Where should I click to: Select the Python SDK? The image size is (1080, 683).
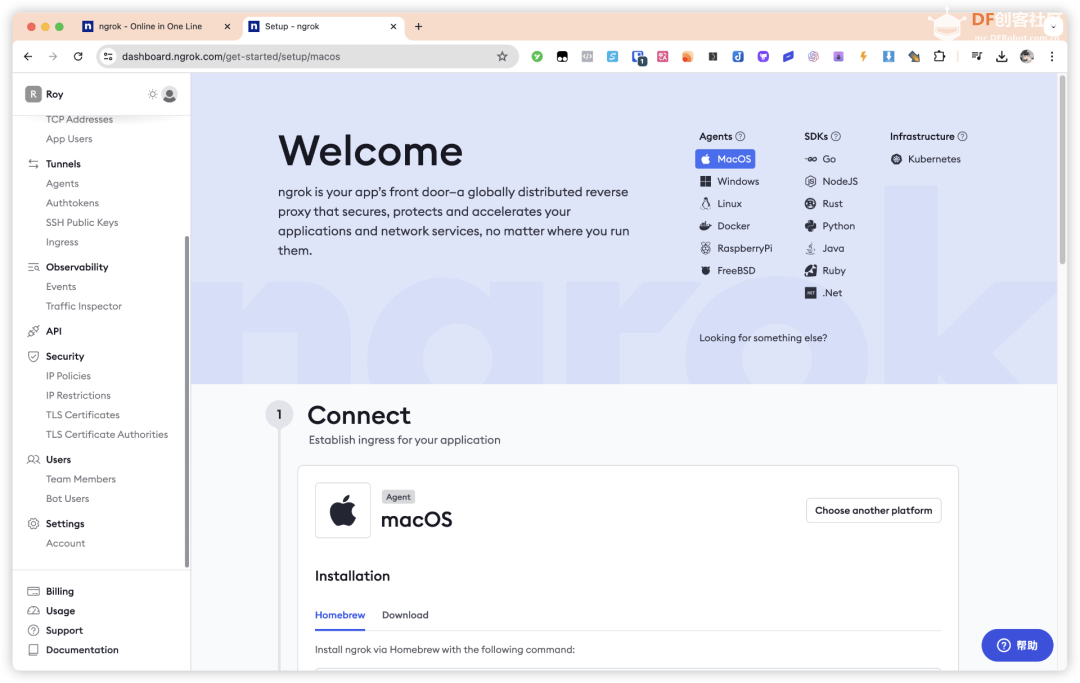[x=830, y=226]
